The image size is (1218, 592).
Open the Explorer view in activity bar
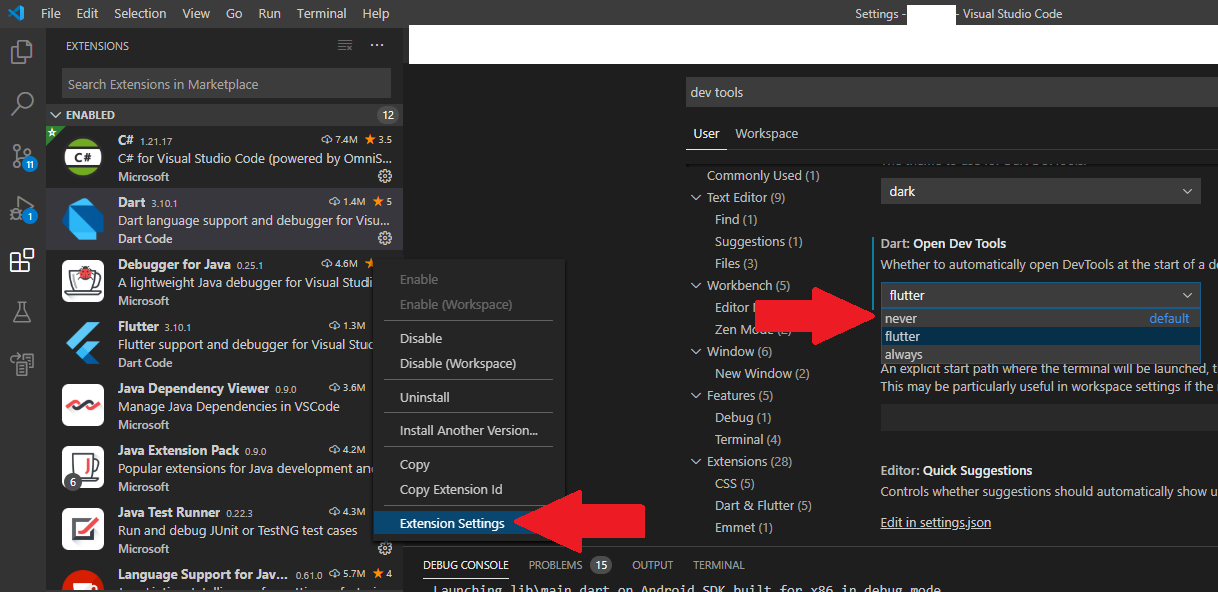tap(22, 51)
